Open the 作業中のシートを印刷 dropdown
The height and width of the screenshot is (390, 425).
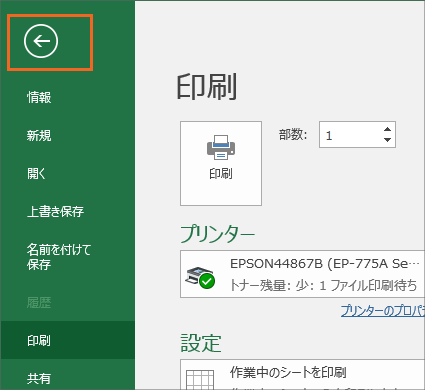302,375
